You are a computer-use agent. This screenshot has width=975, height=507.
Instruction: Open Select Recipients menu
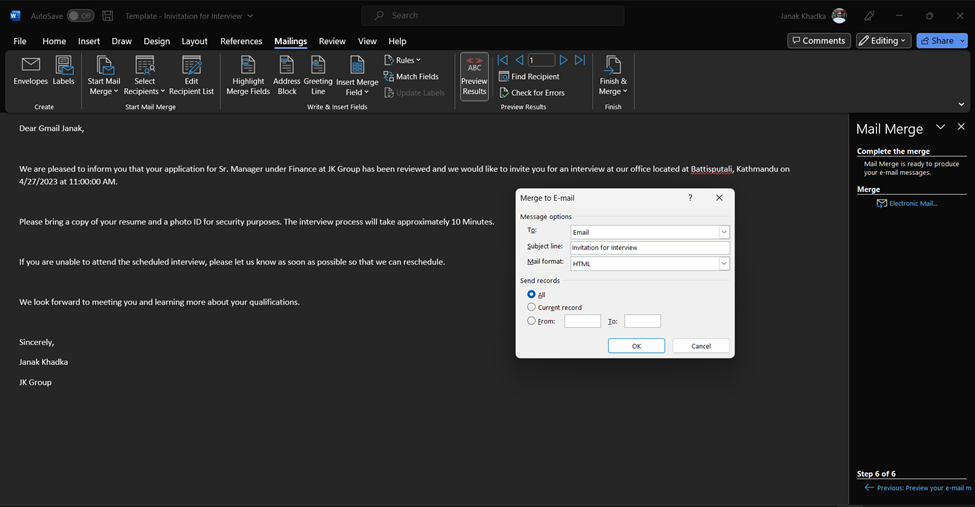pyautogui.click(x=144, y=75)
